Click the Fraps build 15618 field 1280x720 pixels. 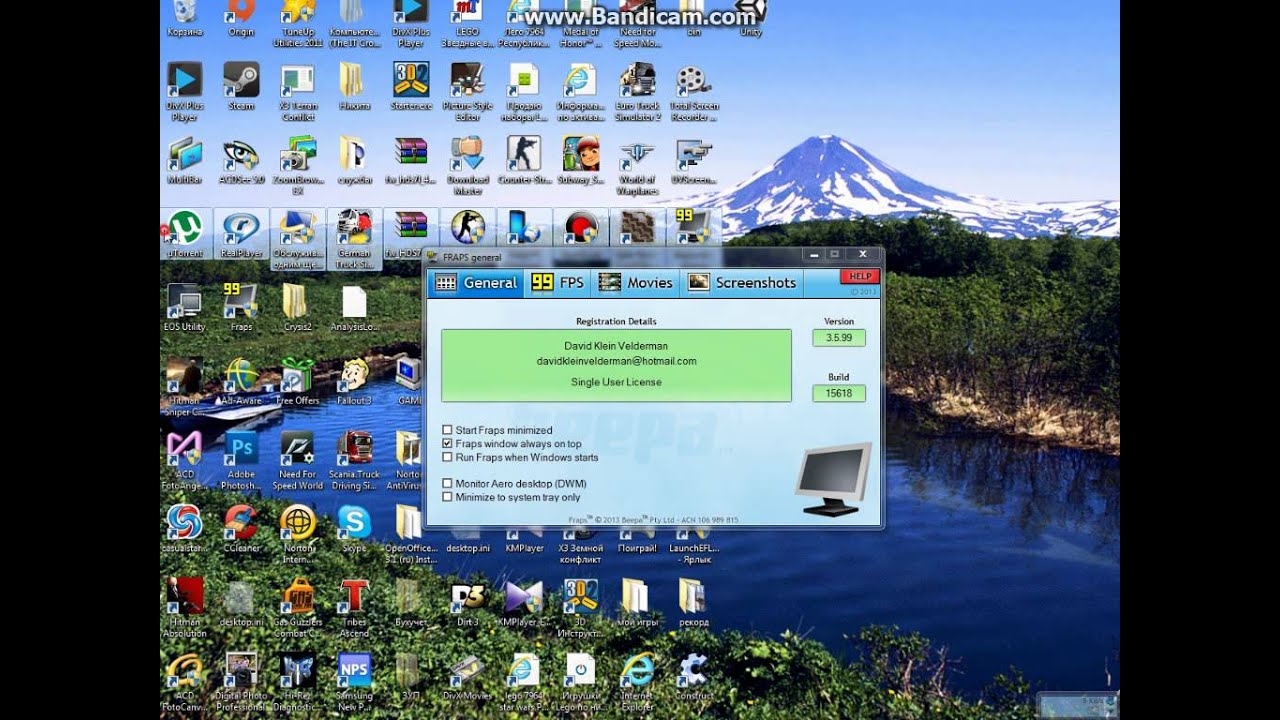pos(839,394)
